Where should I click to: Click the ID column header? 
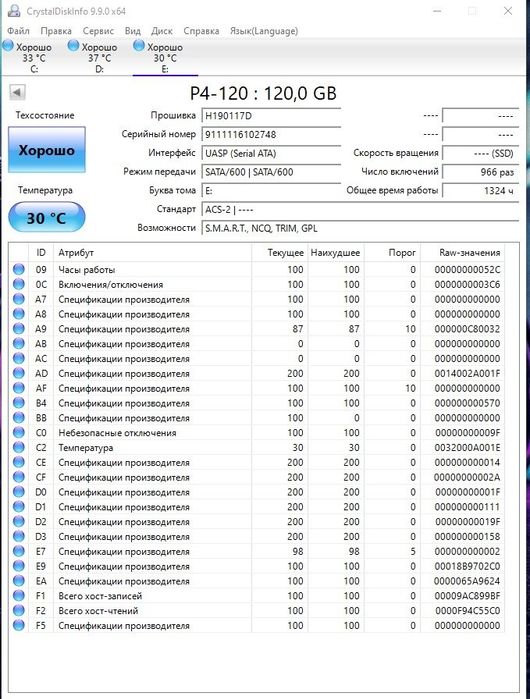(x=41, y=253)
